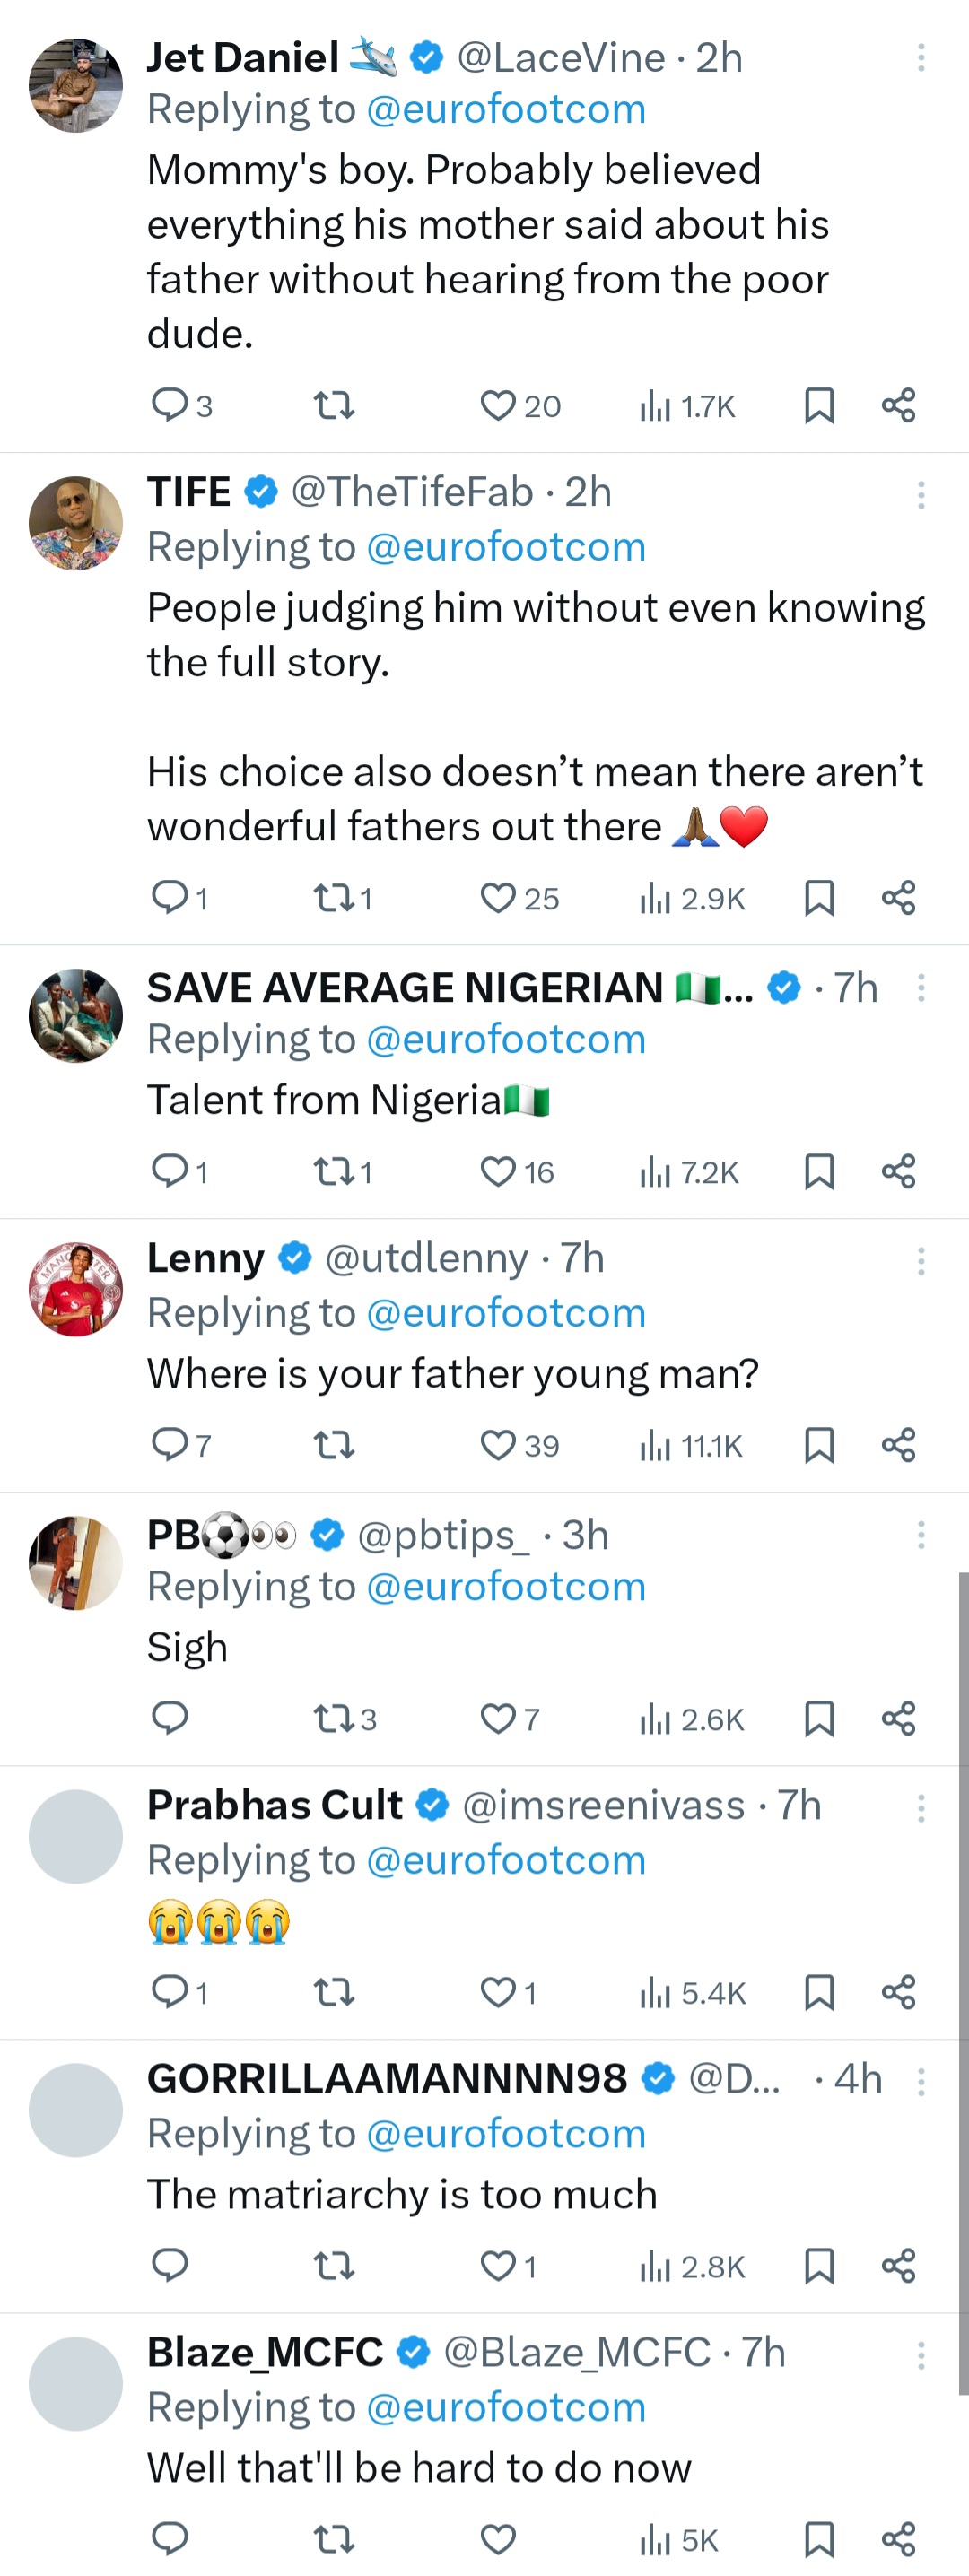Open @eurofootcom link in Lenny's reply

(506, 1313)
